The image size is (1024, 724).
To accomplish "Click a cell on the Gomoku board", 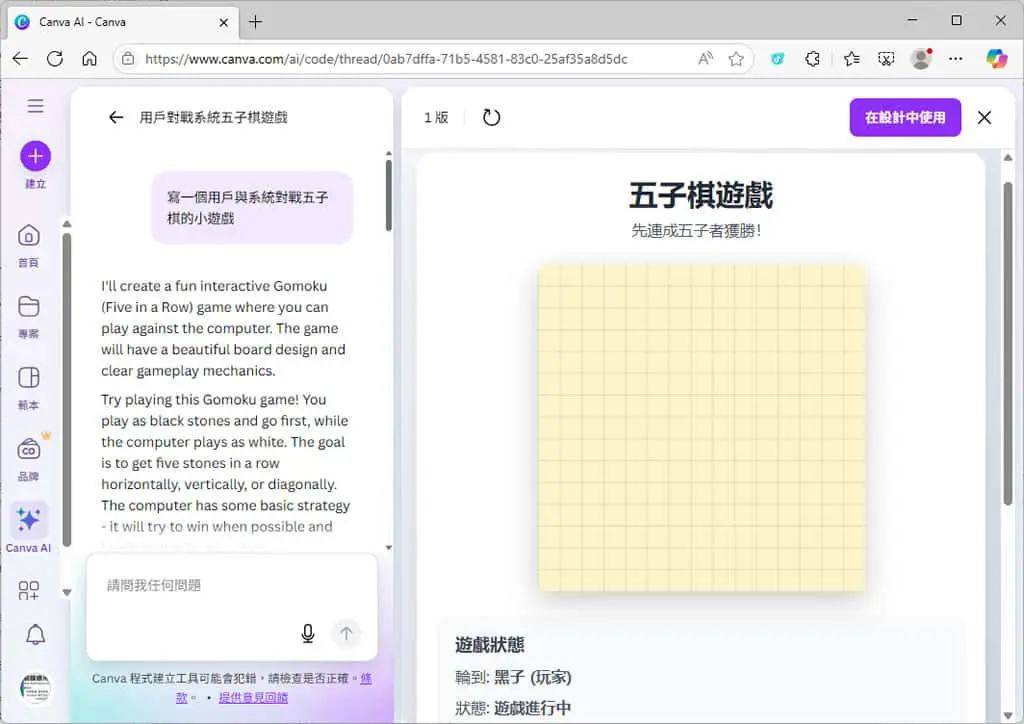I will (x=701, y=428).
